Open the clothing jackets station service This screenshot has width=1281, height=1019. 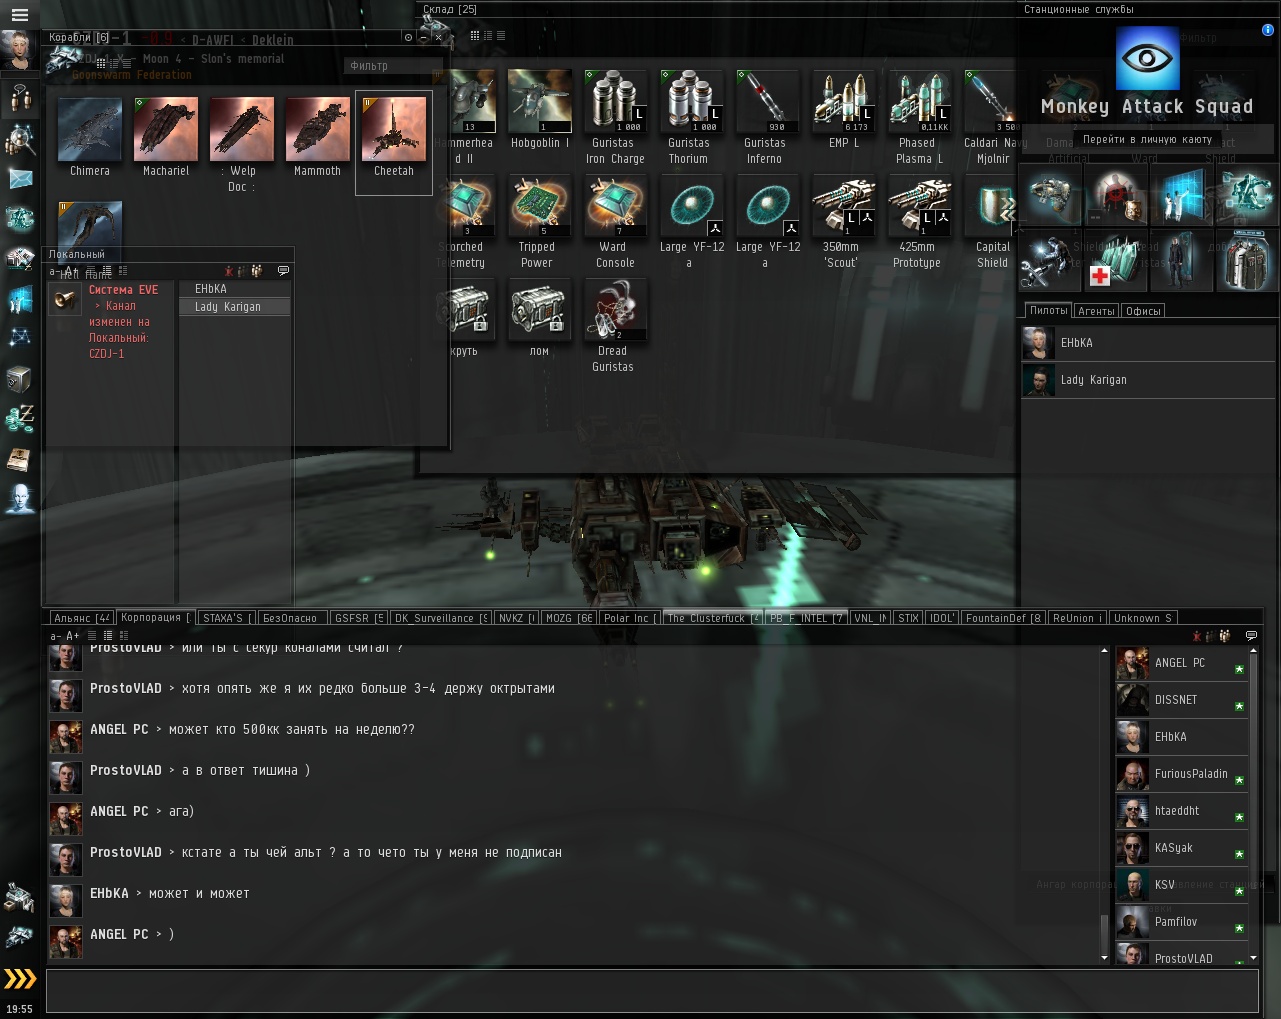(1246, 260)
